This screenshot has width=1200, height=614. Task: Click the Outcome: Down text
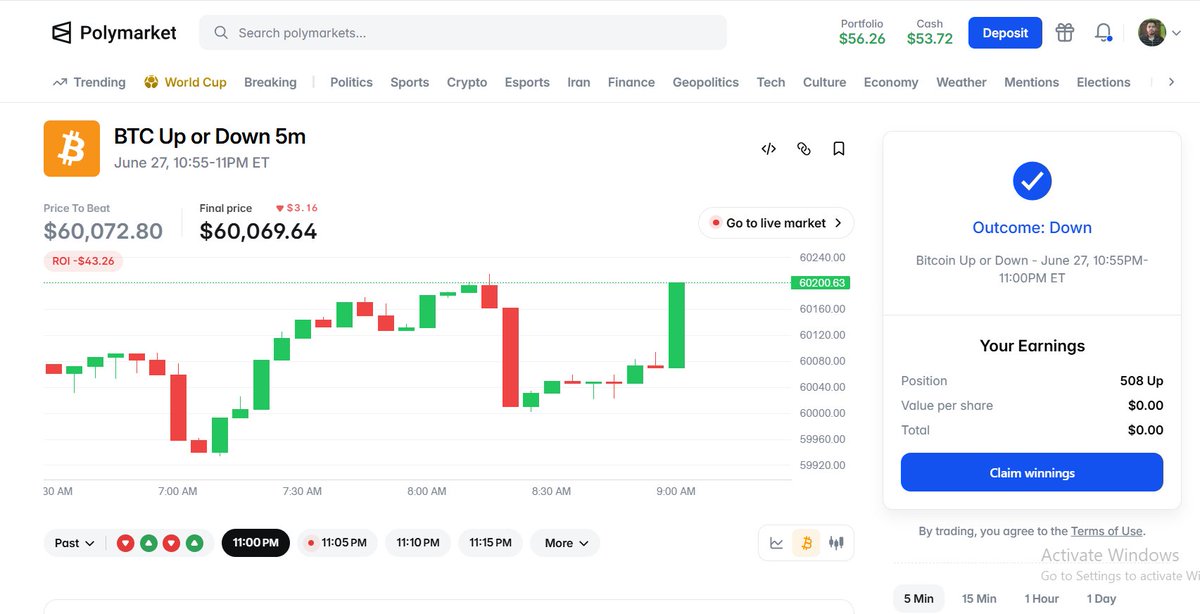click(1032, 228)
